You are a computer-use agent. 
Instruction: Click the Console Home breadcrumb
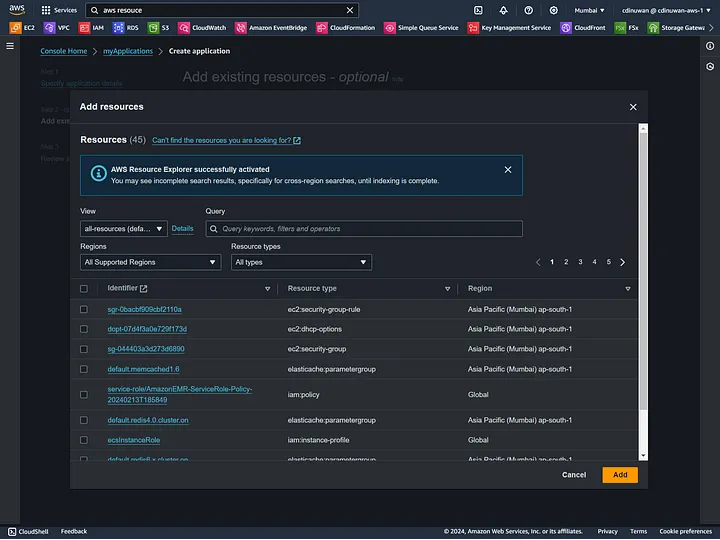[x=64, y=51]
